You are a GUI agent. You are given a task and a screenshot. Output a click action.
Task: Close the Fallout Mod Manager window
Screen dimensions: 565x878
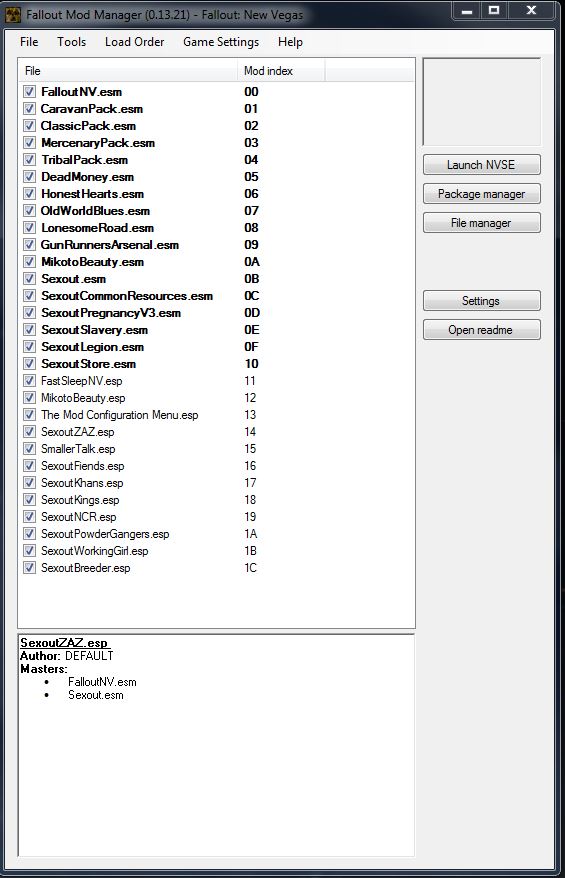tap(531, 10)
